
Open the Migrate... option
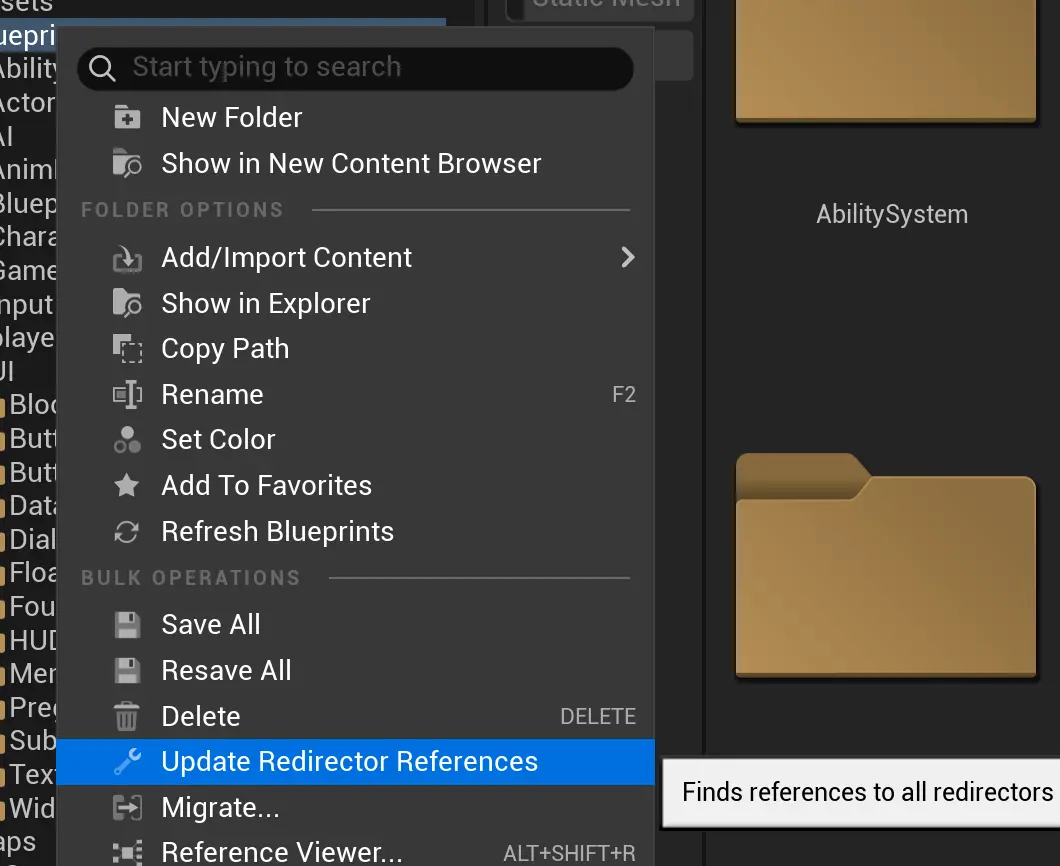pos(220,807)
